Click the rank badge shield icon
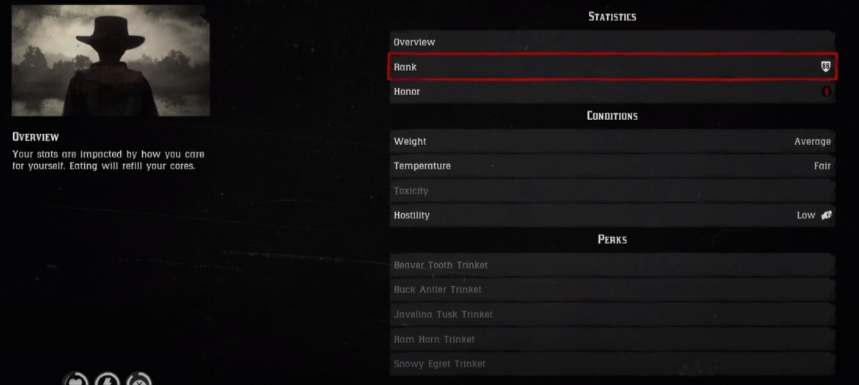Viewport: 859px width, 385px height. 826,67
